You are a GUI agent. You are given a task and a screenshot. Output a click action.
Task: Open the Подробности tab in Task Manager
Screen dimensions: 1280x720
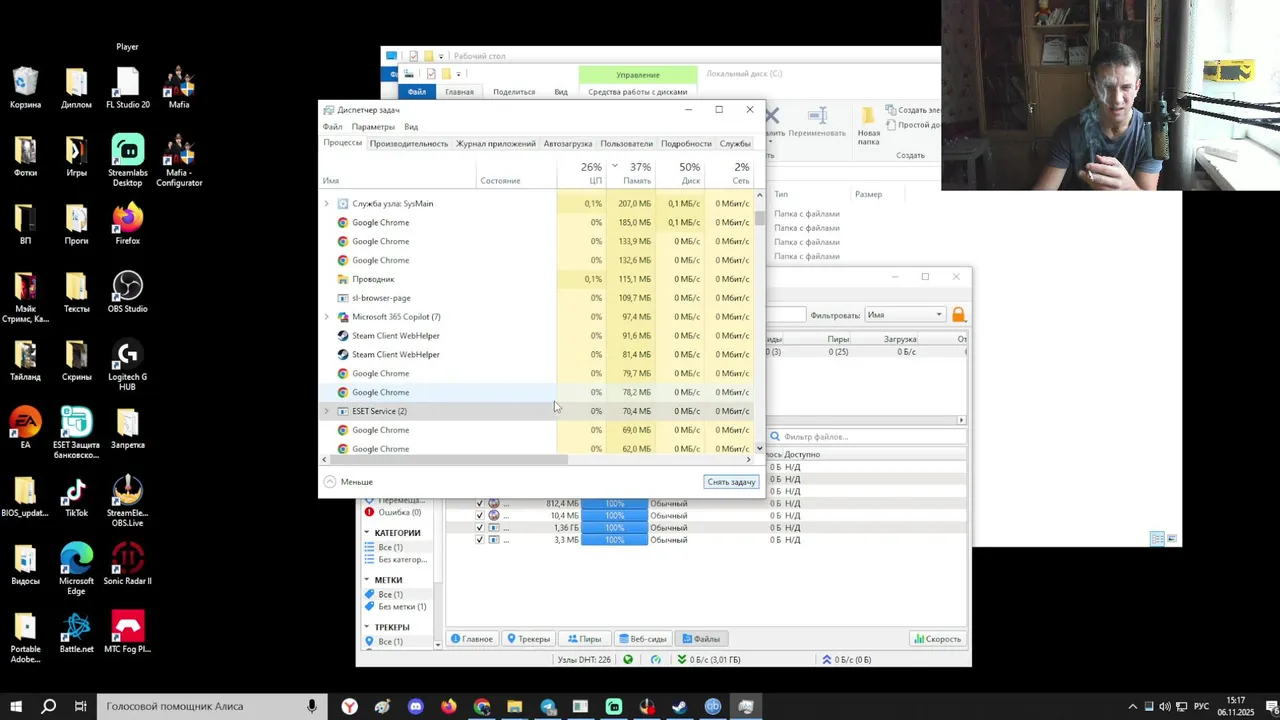[686, 144]
